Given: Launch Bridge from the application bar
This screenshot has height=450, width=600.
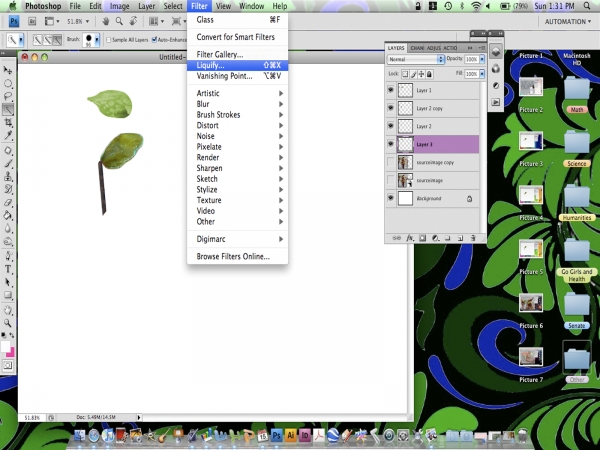Looking at the screenshot, I should (x=32, y=21).
